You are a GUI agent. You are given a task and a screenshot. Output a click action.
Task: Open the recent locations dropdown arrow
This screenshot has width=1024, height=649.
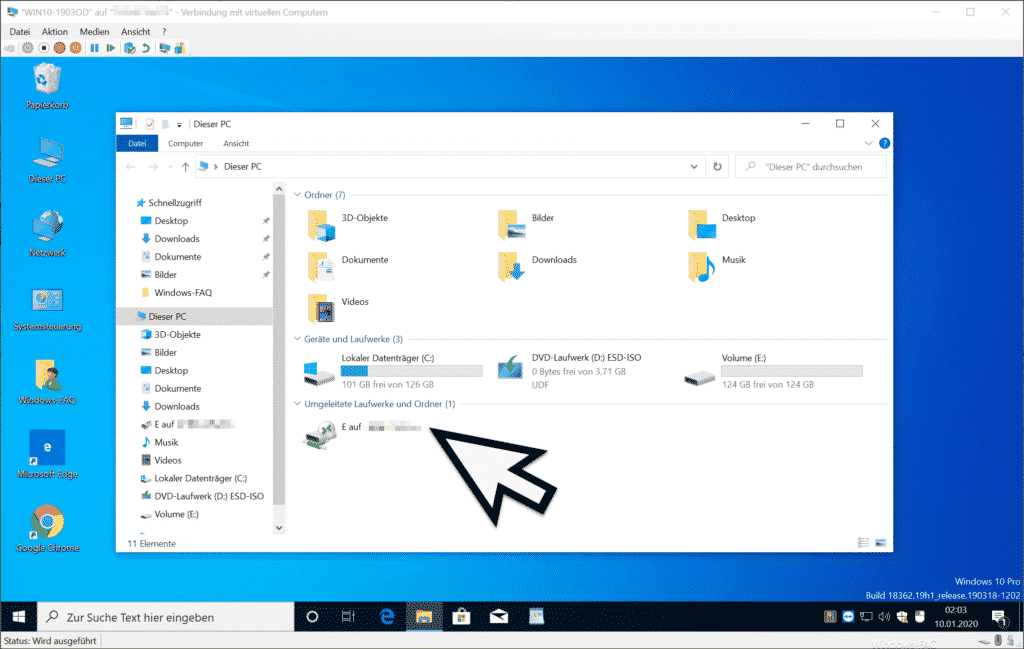pyautogui.click(x=170, y=167)
